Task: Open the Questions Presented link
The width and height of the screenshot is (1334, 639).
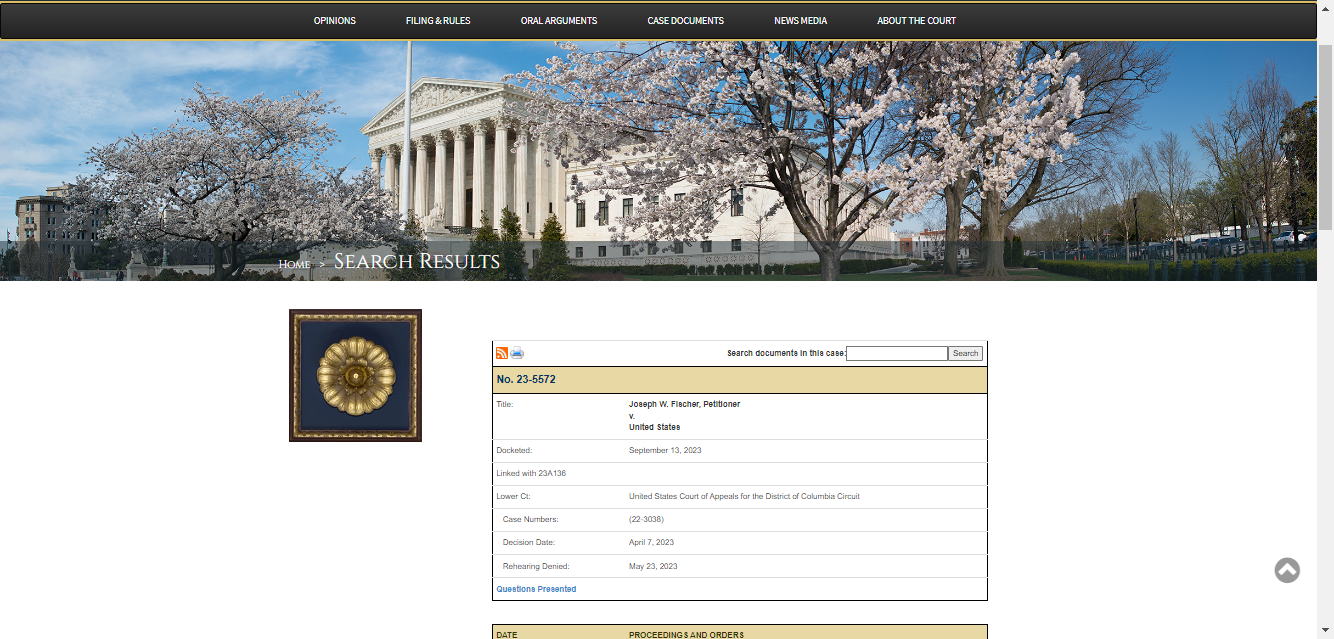Action: 536,589
